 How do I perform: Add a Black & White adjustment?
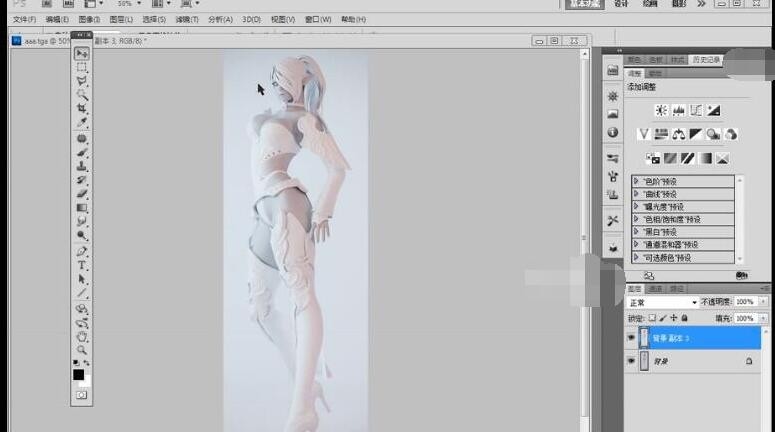(x=696, y=134)
